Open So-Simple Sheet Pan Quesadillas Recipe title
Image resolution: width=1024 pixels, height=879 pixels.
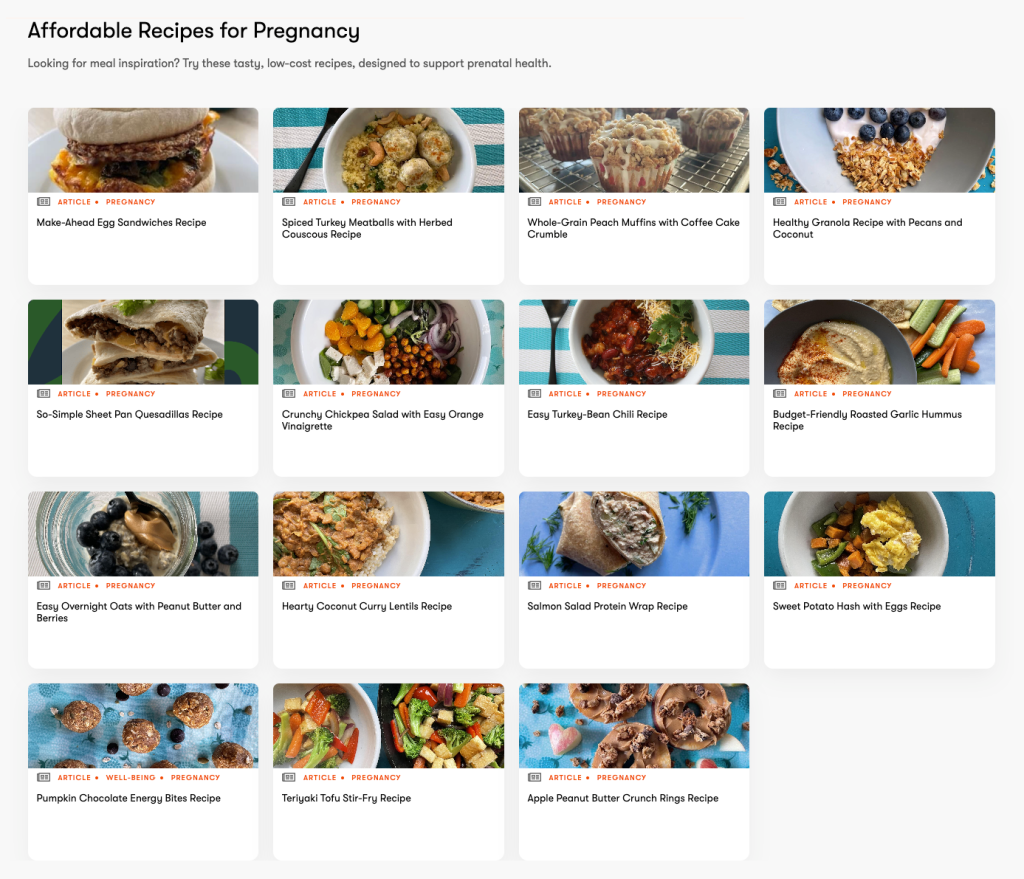129,414
